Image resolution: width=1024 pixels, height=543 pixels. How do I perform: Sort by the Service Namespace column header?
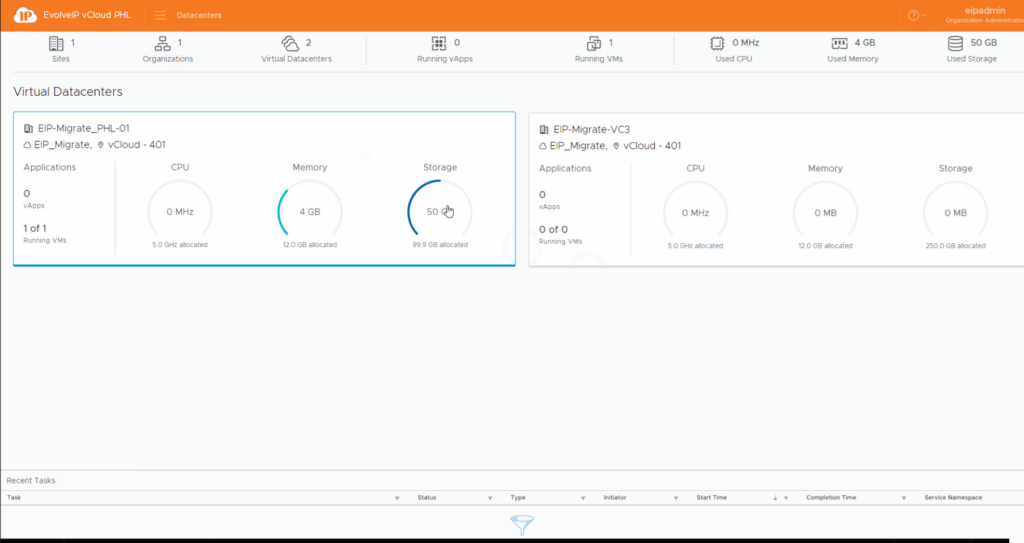click(953, 497)
